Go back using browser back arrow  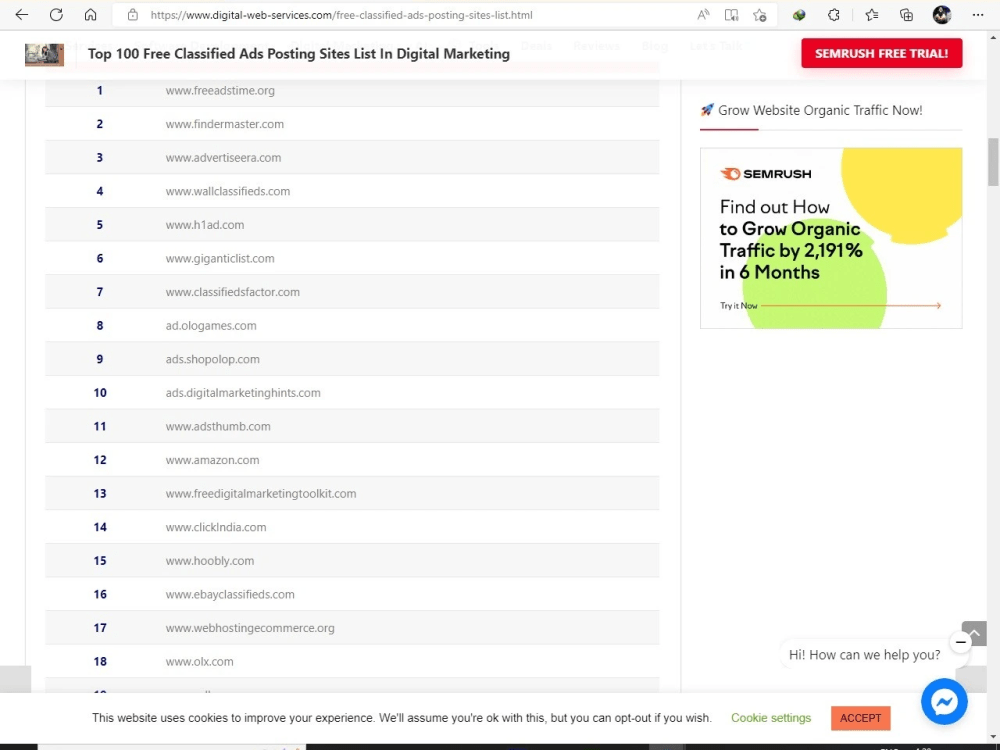[x=22, y=15]
